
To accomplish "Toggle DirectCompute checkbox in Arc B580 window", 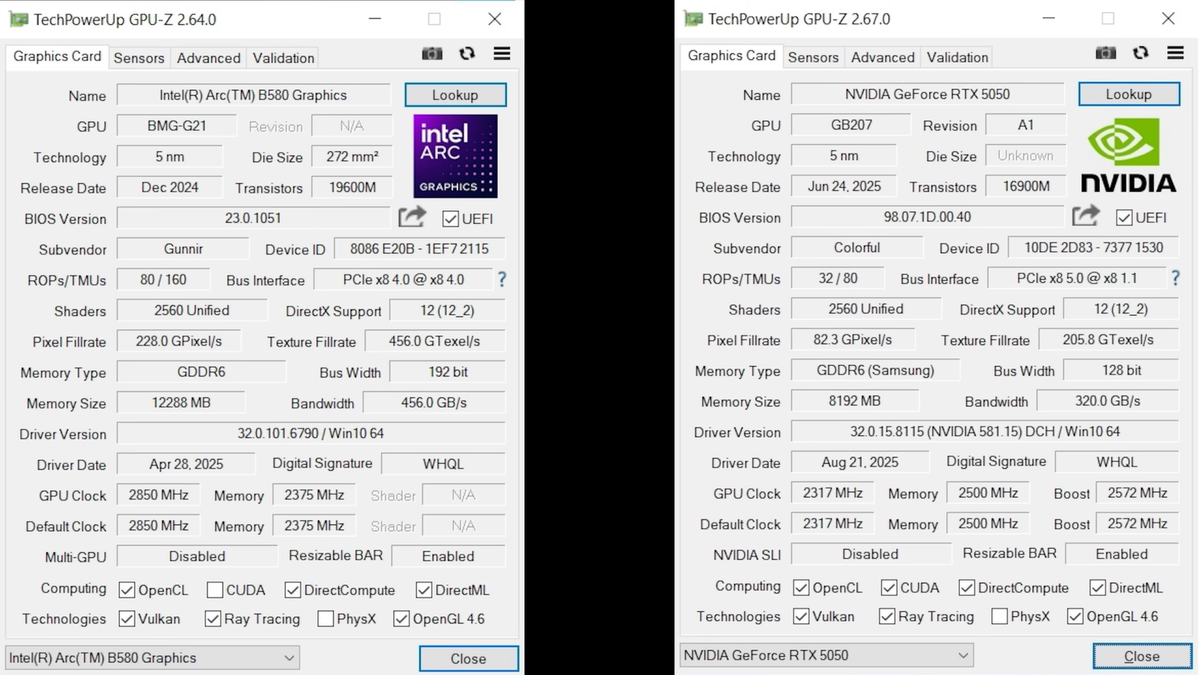I will [x=293, y=590].
